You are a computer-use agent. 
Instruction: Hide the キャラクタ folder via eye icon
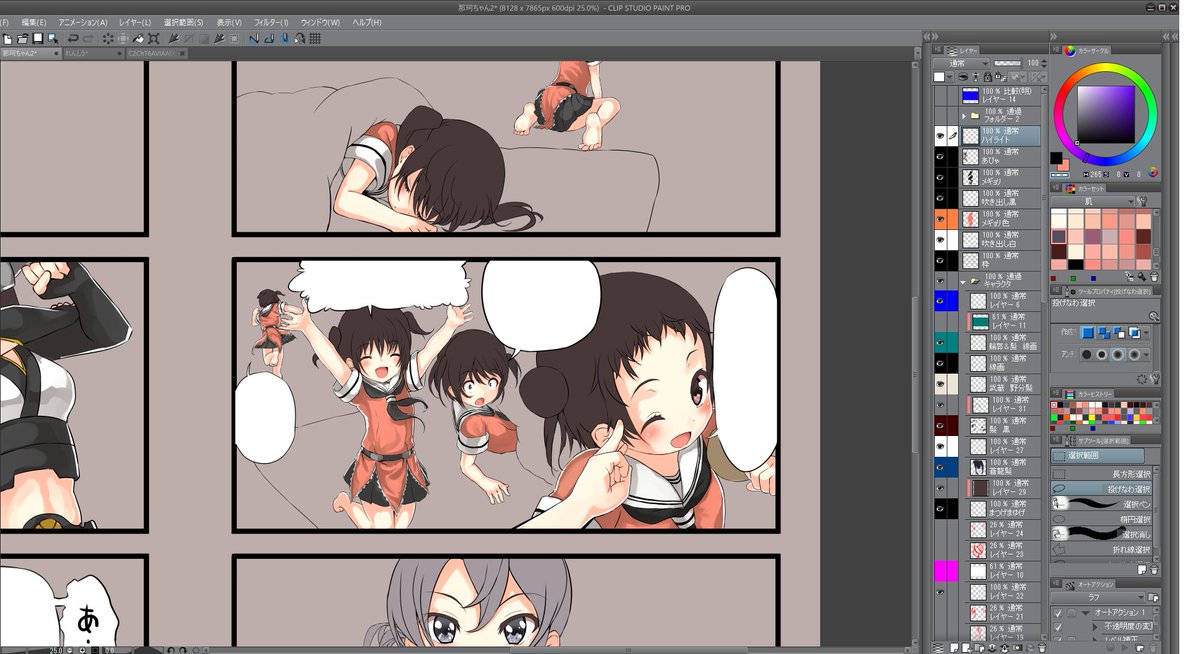tap(940, 281)
